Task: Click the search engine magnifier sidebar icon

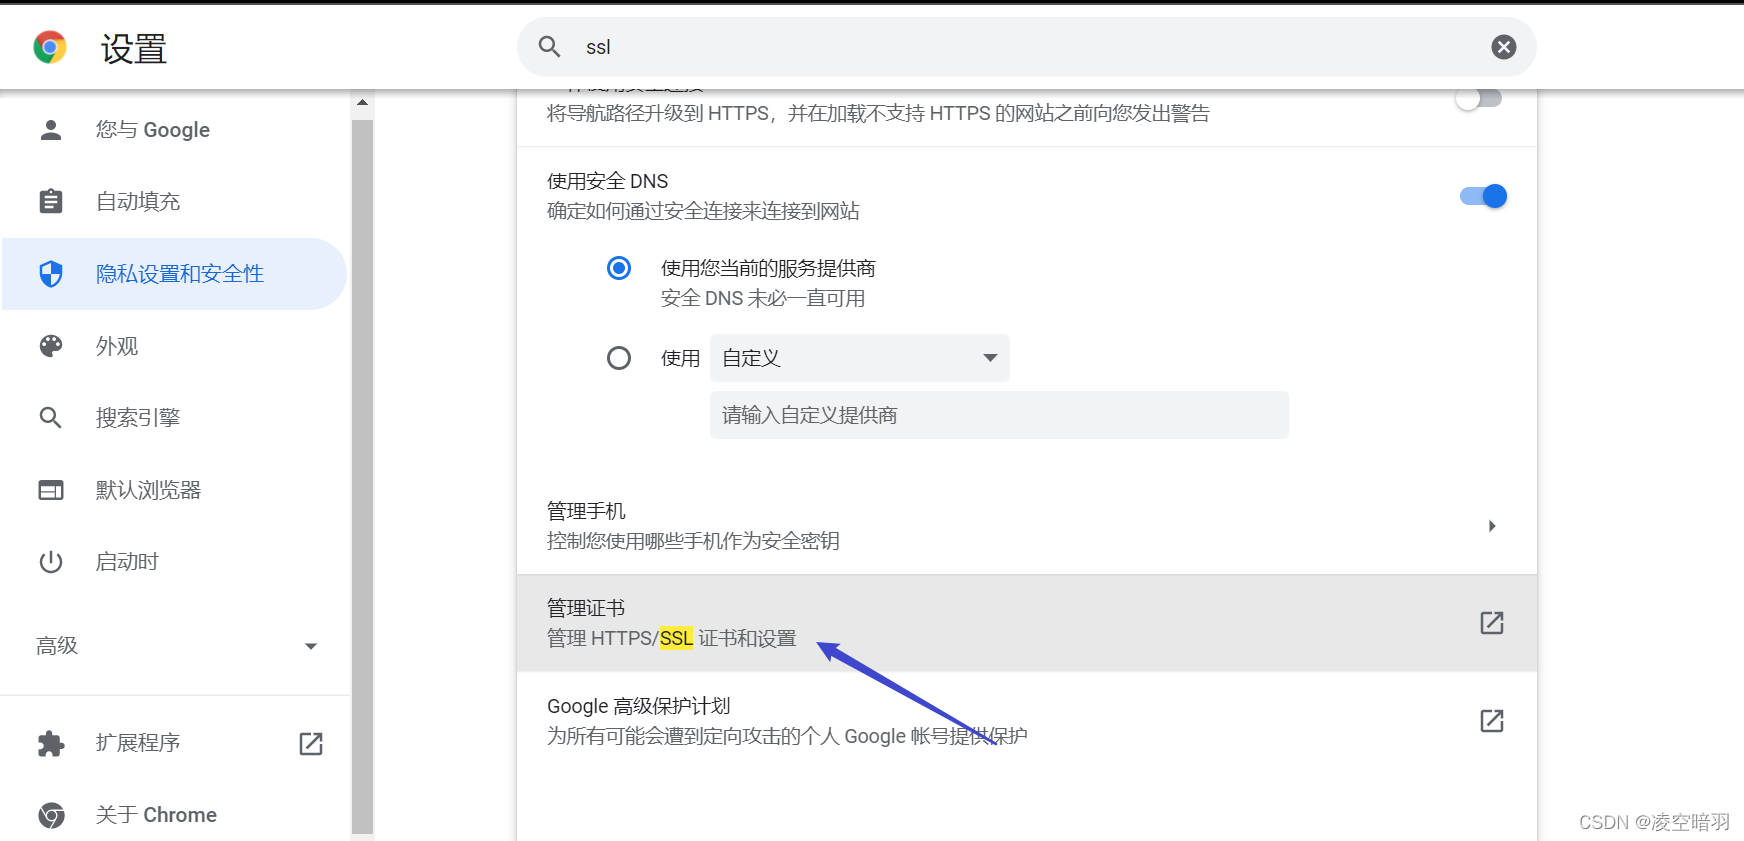Action: point(50,418)
